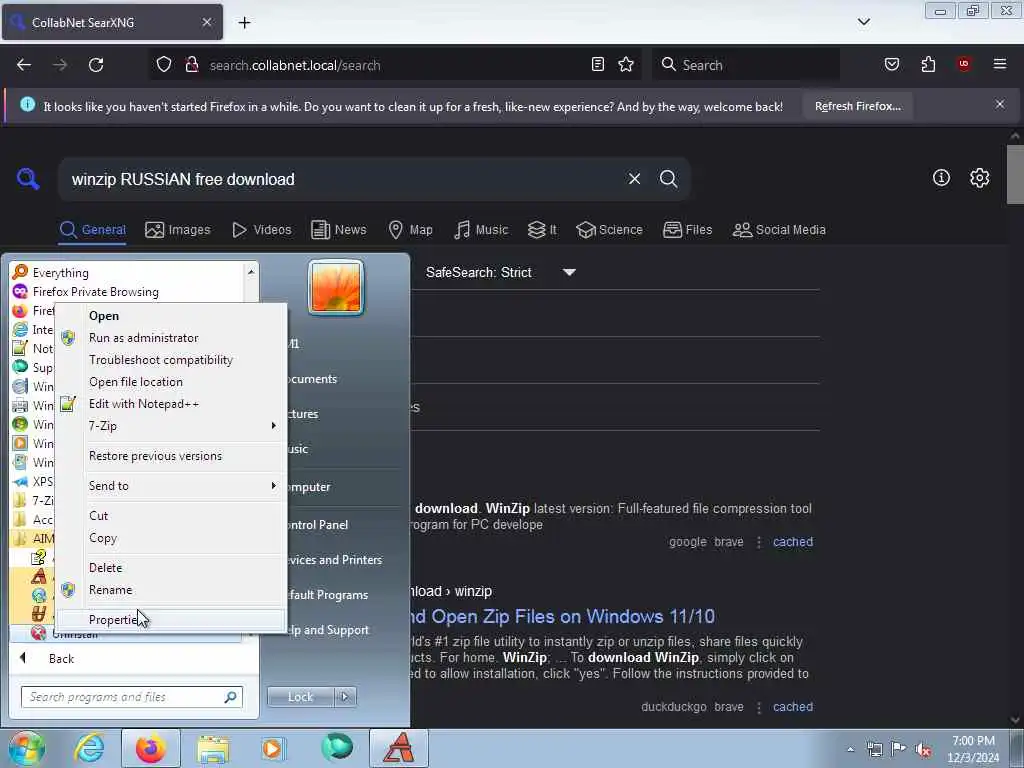This screenshot has height=768, width=1024.
Task: Open cached link for duckduckgo brave result
Action: coord(793,707)
